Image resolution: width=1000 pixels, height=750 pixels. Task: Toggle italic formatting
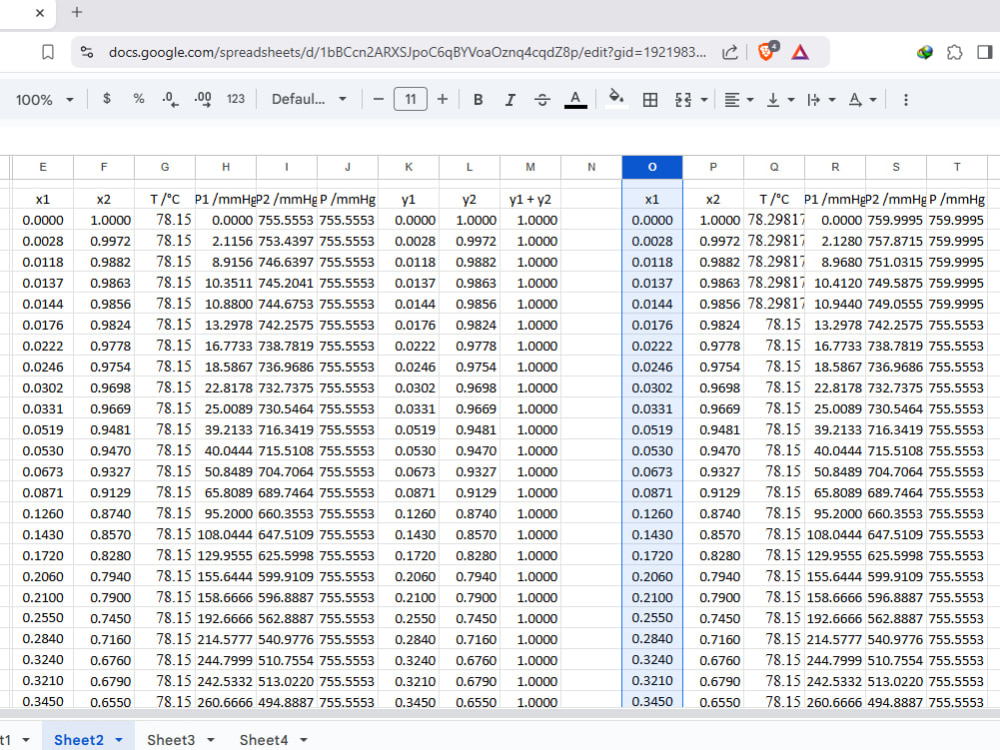510,99
